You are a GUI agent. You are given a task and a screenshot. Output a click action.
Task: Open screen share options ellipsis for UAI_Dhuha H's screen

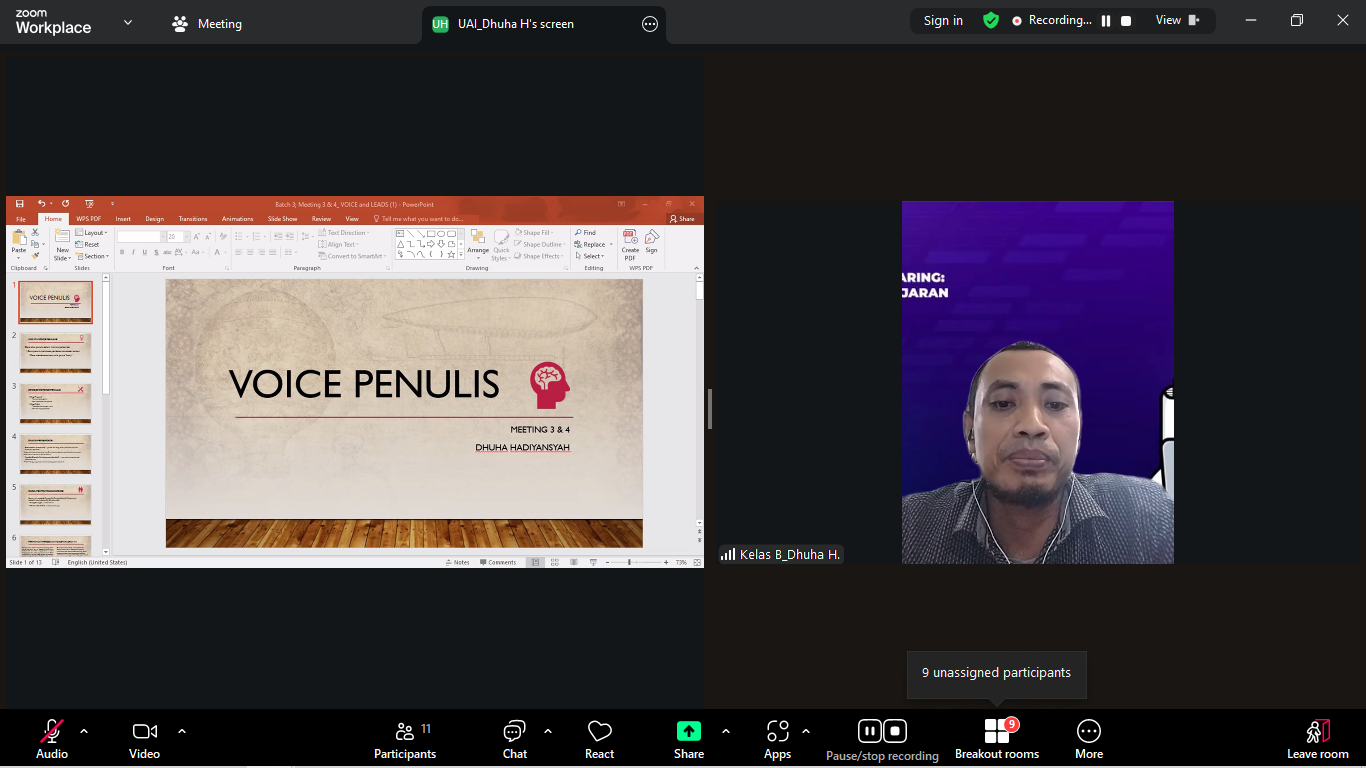650,24
